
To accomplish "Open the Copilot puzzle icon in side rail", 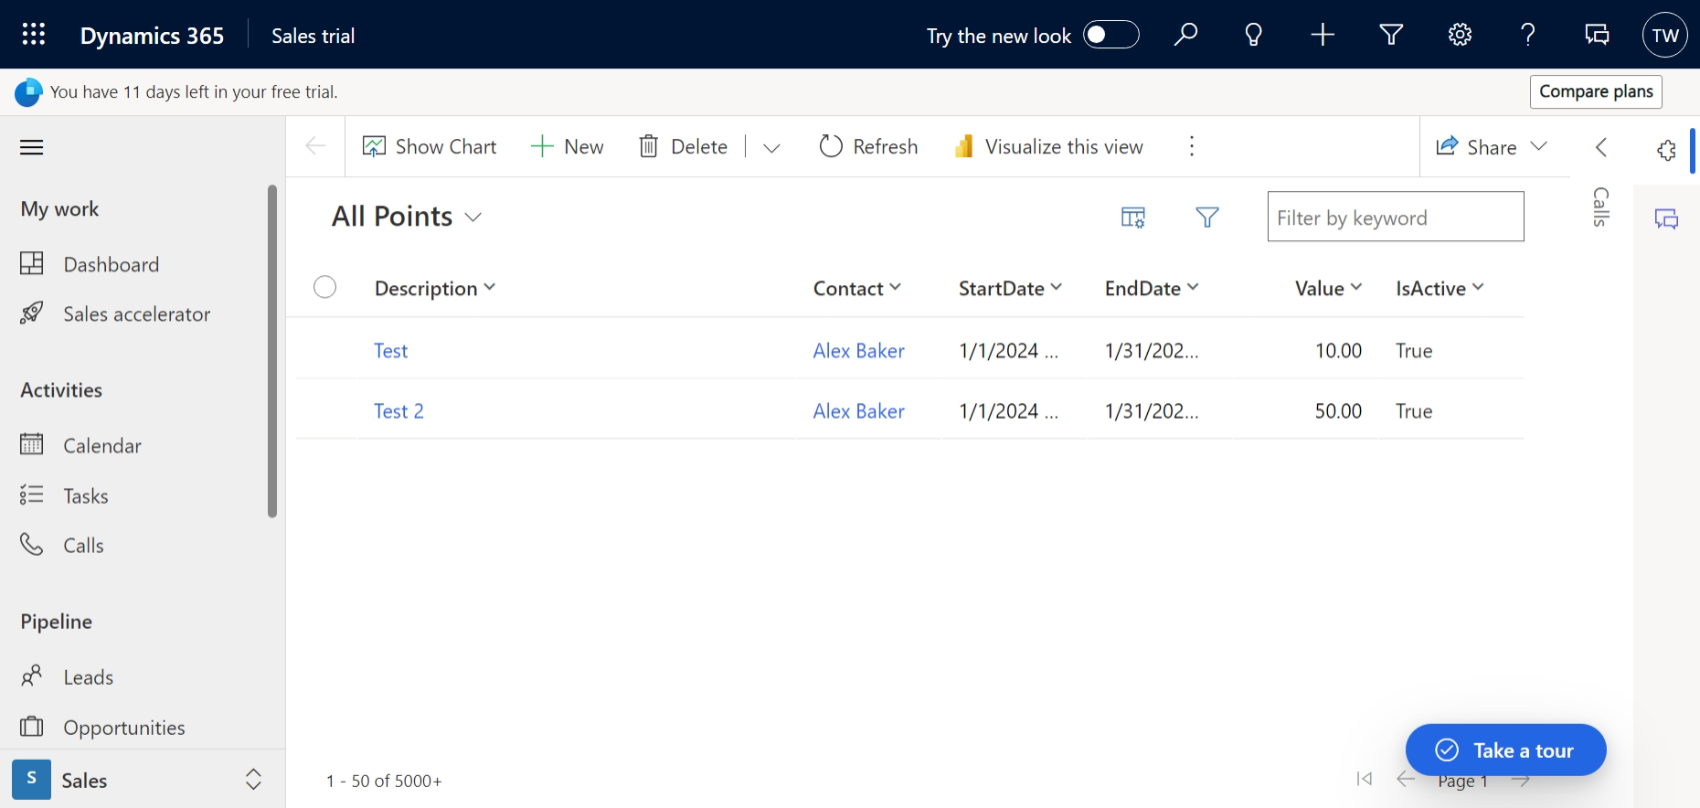I will click(x=1666, y=150).
